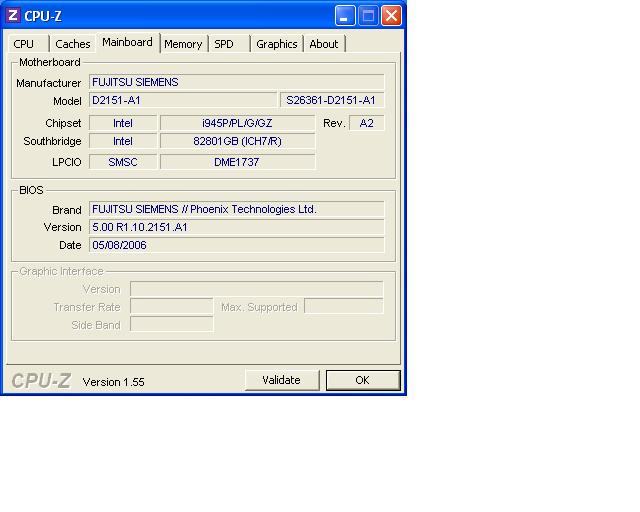
Task: Click the DME1737 LPCIO field
Action: (238, 162)
